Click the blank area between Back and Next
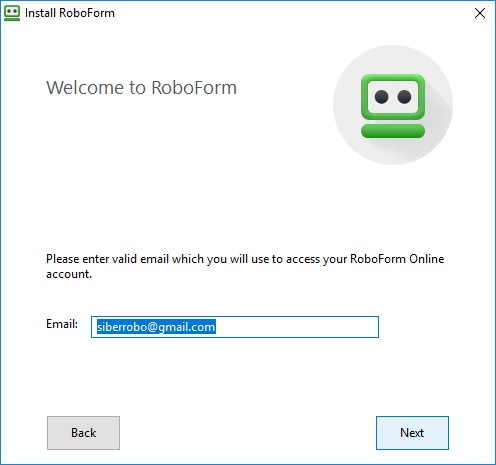496x465 pixels. (248, 433)
